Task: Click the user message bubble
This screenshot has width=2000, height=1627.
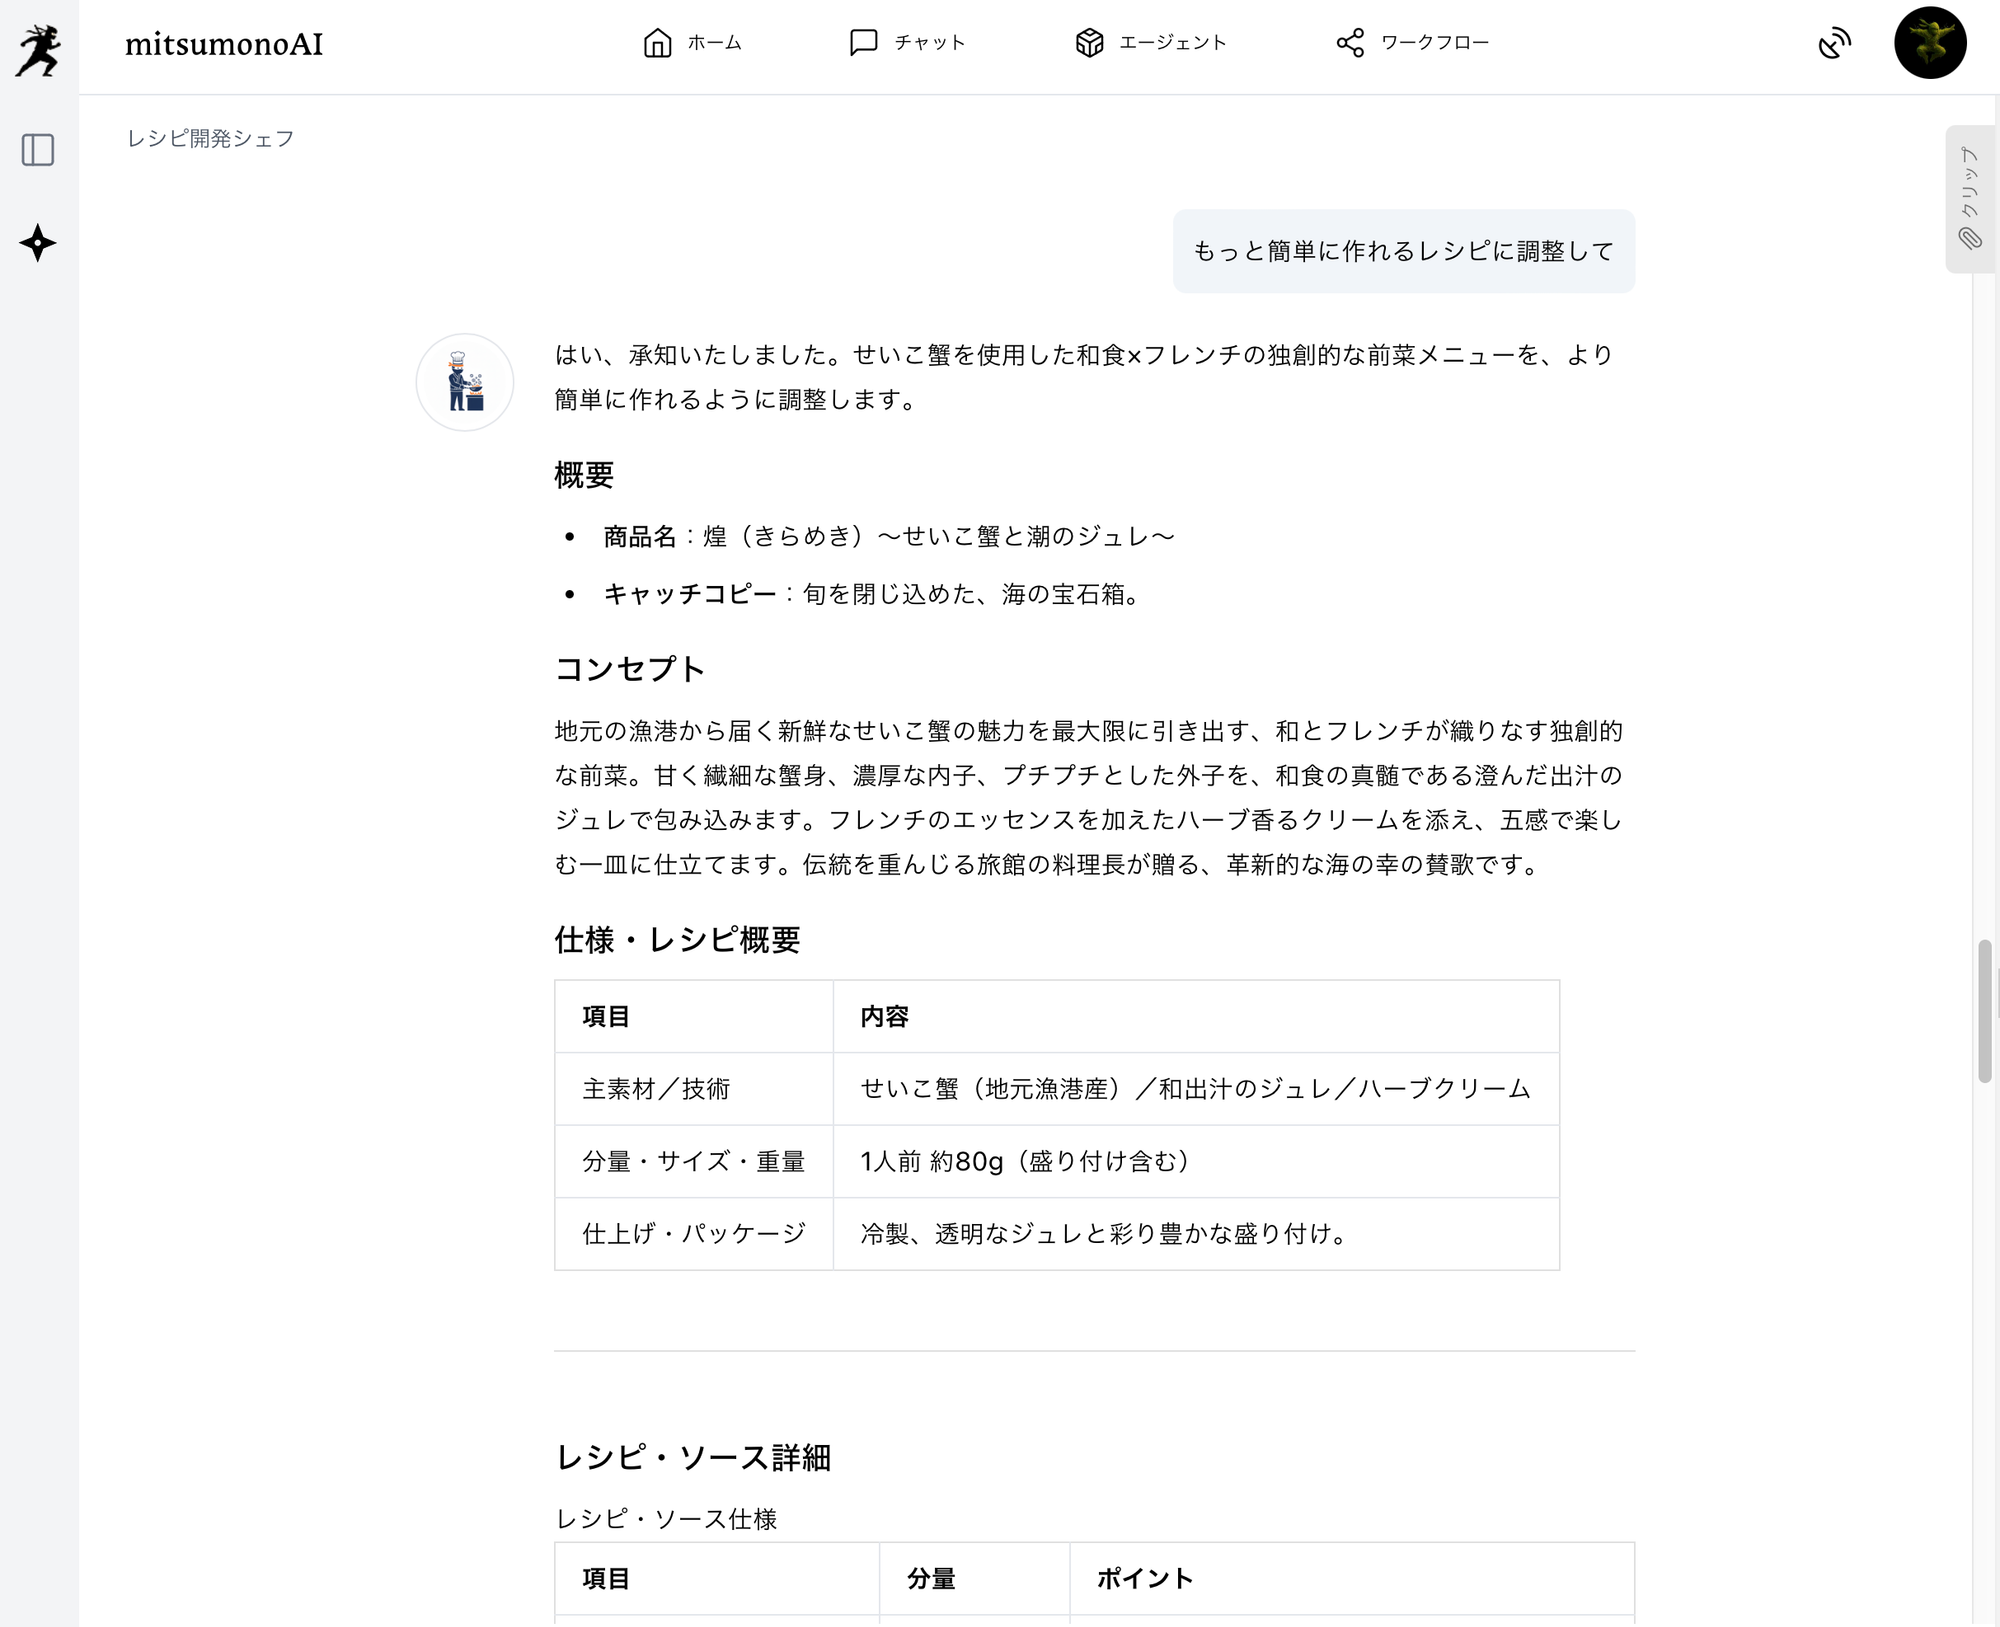Action: (1403, 251)
